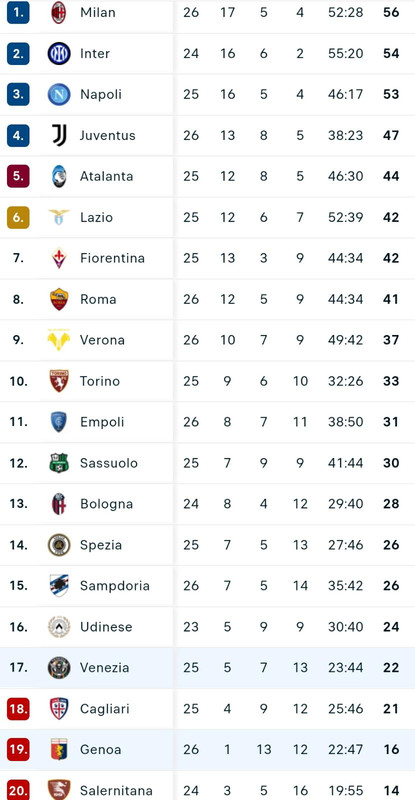
Task: Click the Lazio eagle crest
Action: coord(59,217)
